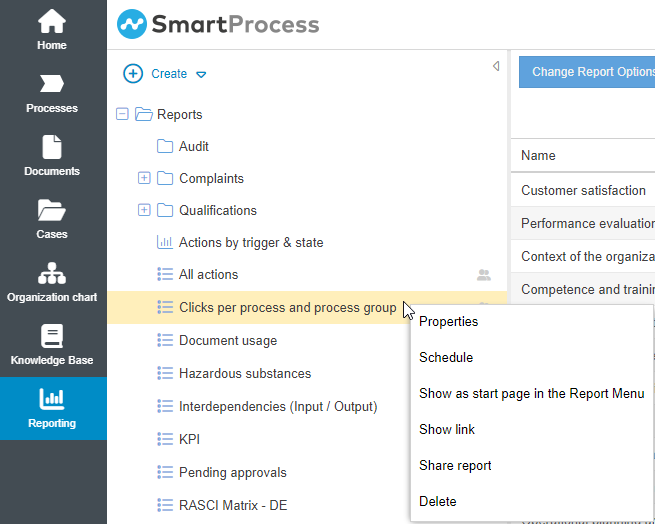Image resolution: width=655 pixels, height=524 pixels.
Task: Open the Home sidebar icon
Action: (52, 20)
